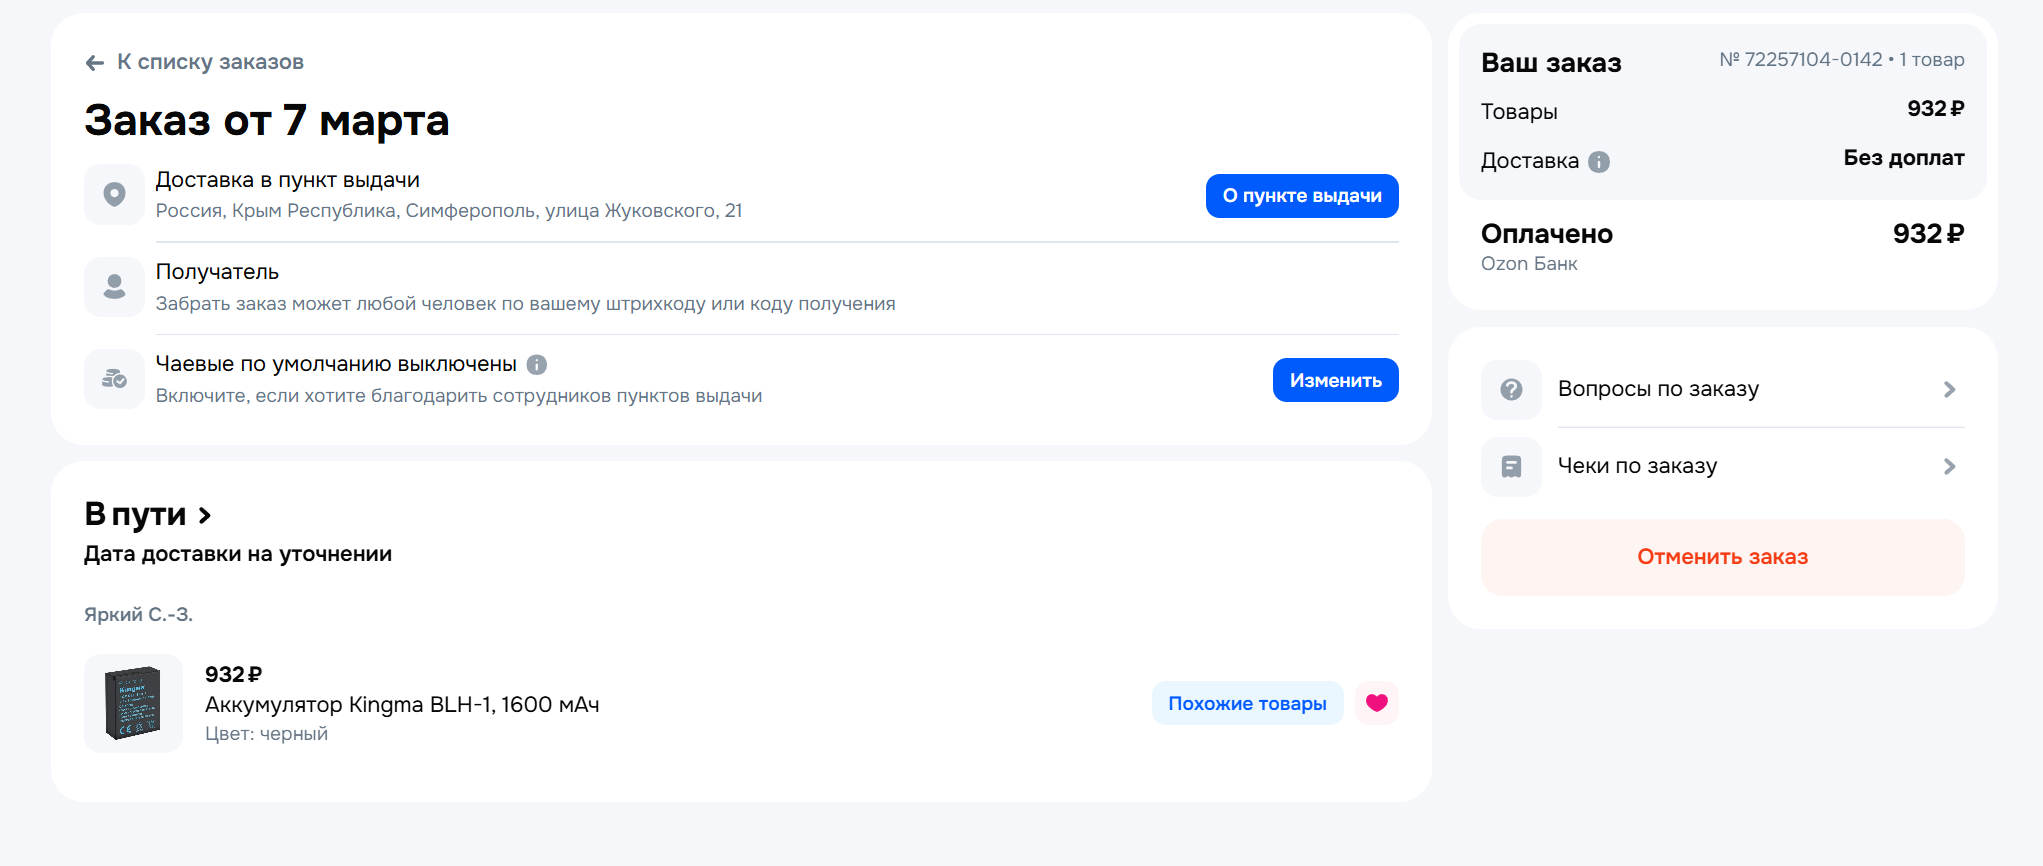Open the tips info tooltip icon

[537, 365]
